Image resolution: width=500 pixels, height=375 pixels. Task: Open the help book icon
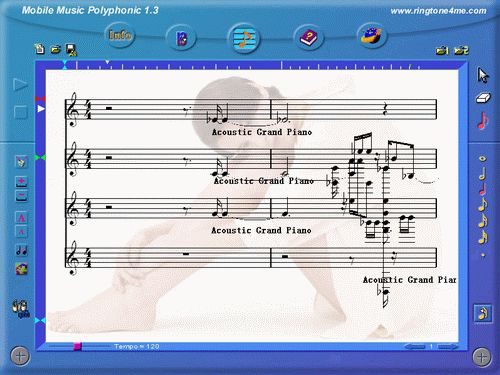click(x=309, y=37)
